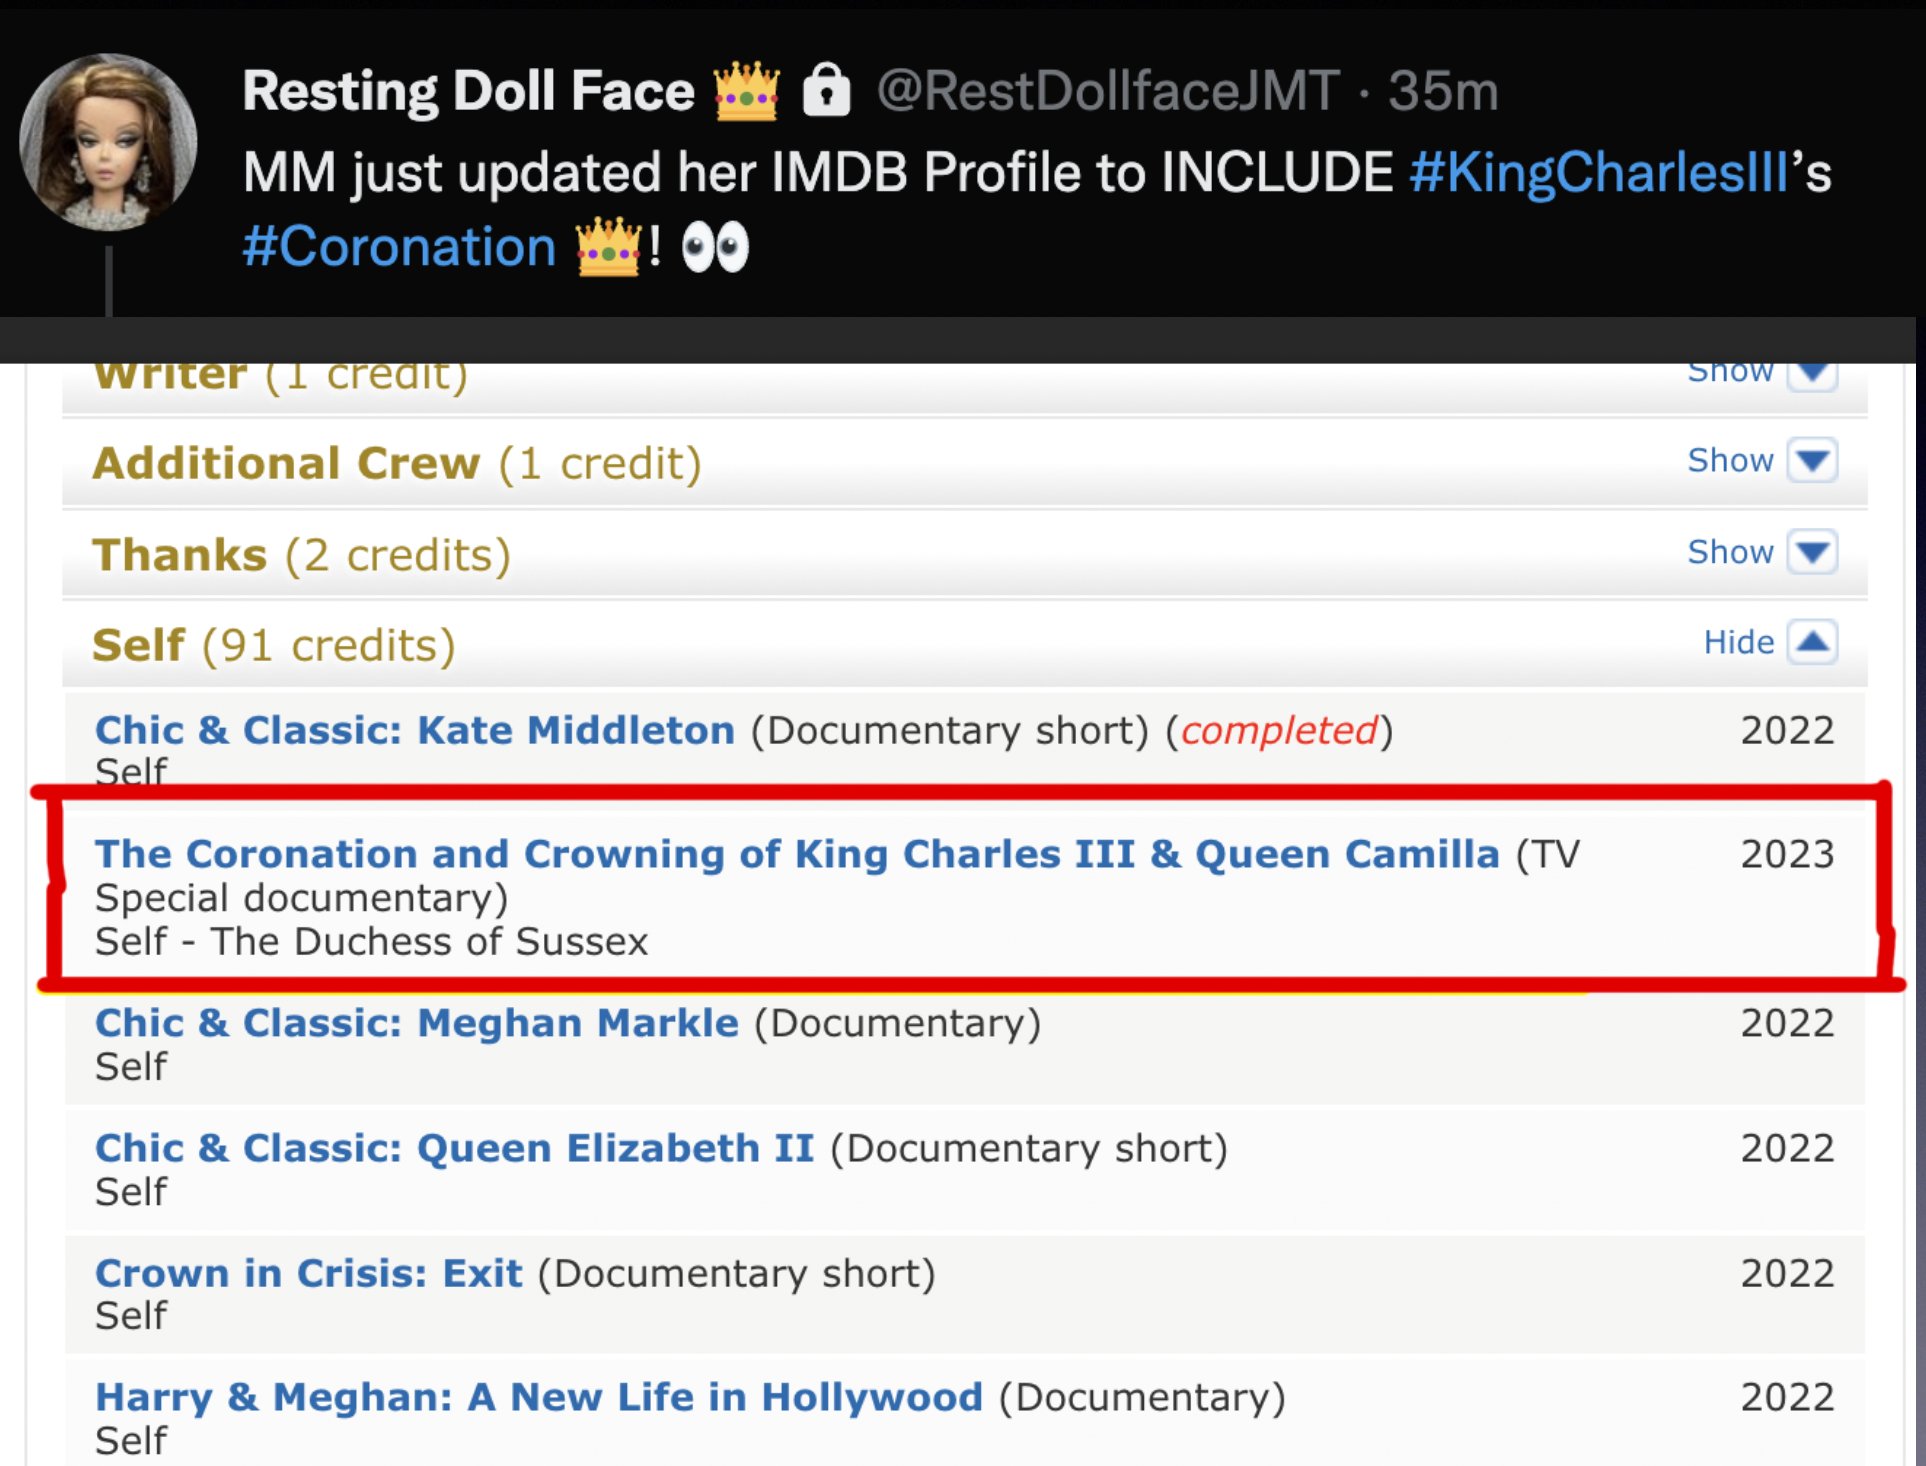Open Chic & Classic: Meghan Markle title

click(417, 1023)
